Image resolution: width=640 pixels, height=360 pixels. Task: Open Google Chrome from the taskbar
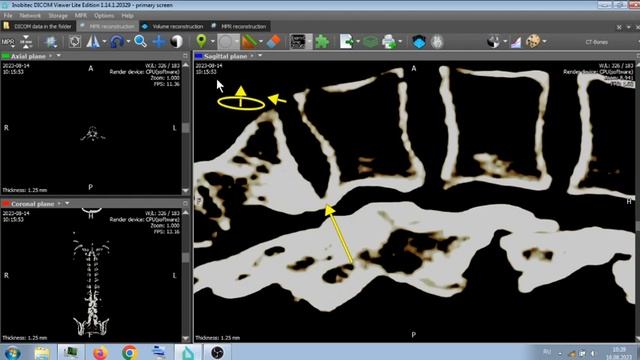click(x=130, y=352)
